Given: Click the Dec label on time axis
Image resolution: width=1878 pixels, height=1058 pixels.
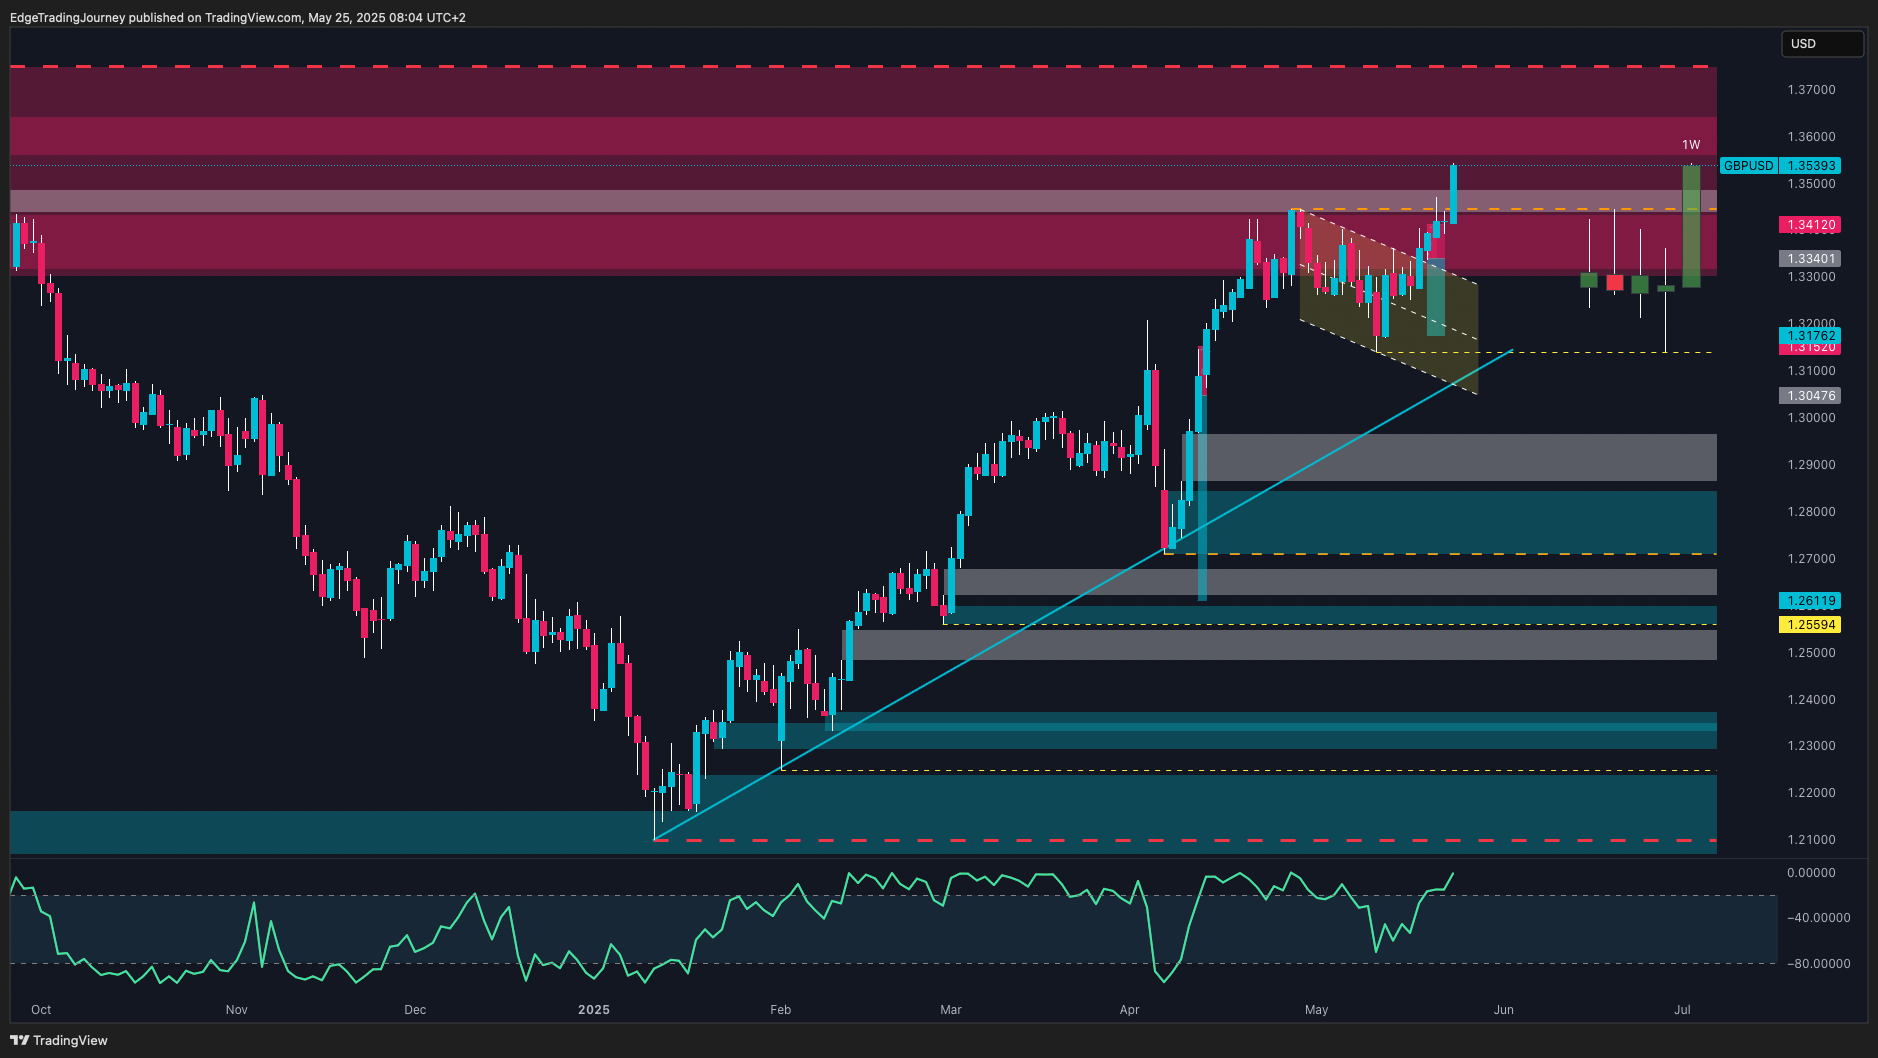Looking at the screenshot, I should [415, 1010].
